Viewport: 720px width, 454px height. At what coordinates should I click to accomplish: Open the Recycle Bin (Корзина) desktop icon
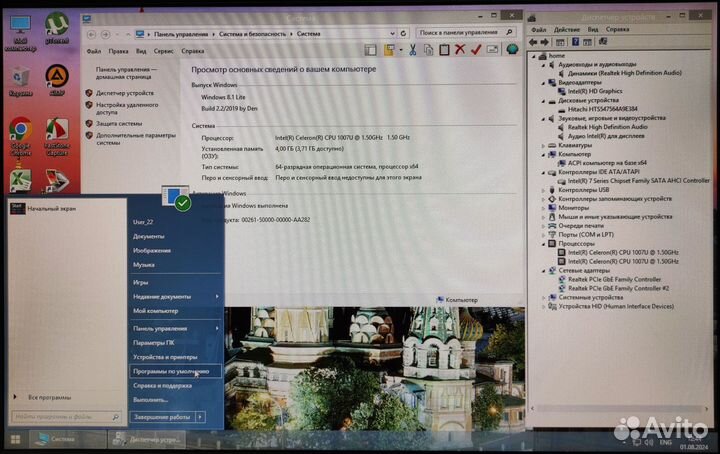pyautogui.click(x=20, y=81)
